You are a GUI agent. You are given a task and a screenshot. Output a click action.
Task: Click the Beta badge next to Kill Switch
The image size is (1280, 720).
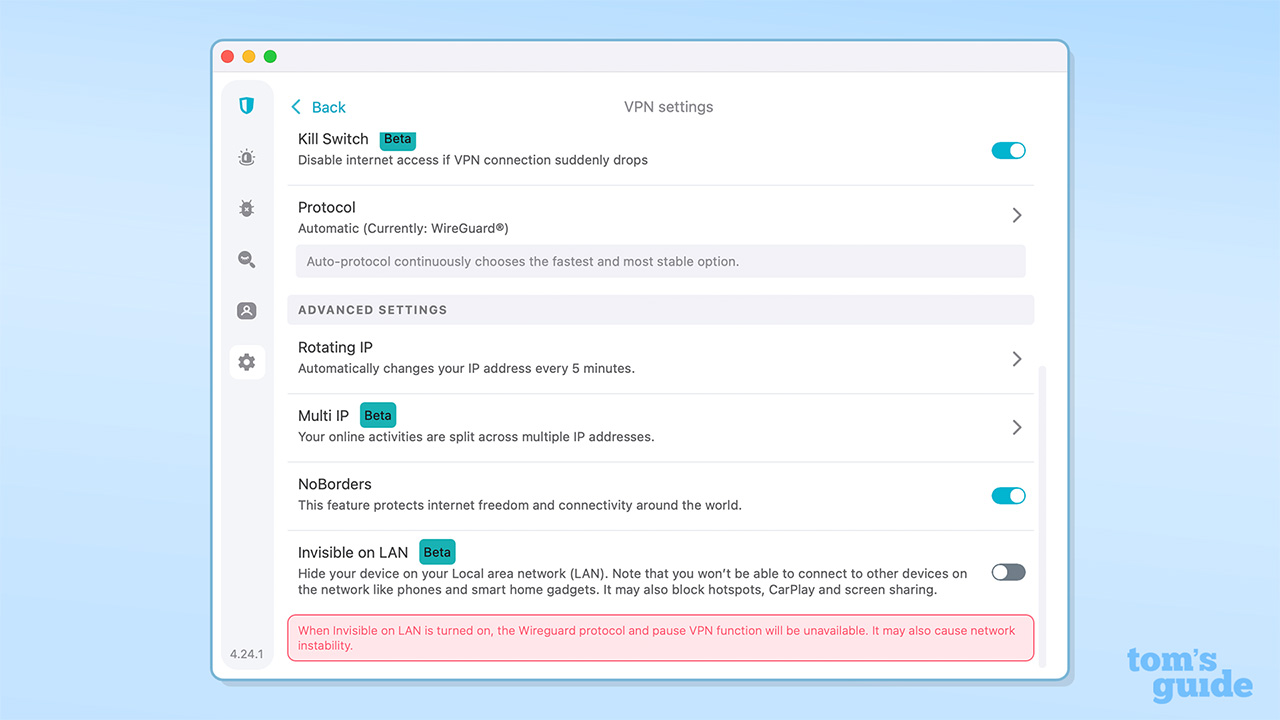pyautogui.click(x=397, y=139)
